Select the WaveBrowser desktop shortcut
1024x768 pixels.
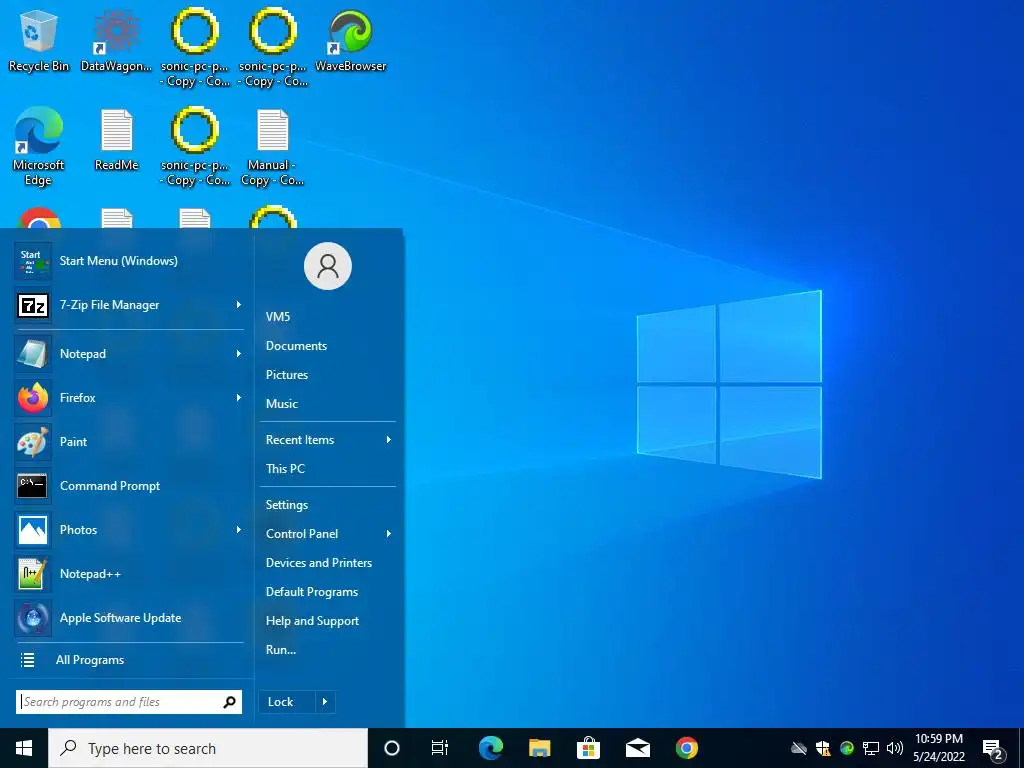tap(351, 40)
